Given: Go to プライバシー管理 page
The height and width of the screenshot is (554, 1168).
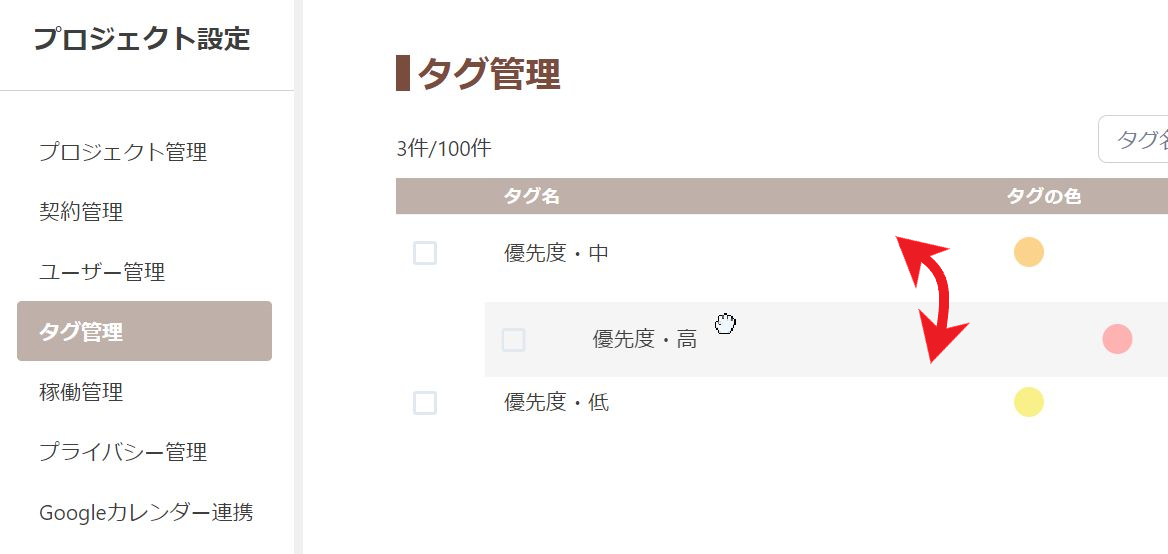Looking at the screenshot, I should 123,452.
